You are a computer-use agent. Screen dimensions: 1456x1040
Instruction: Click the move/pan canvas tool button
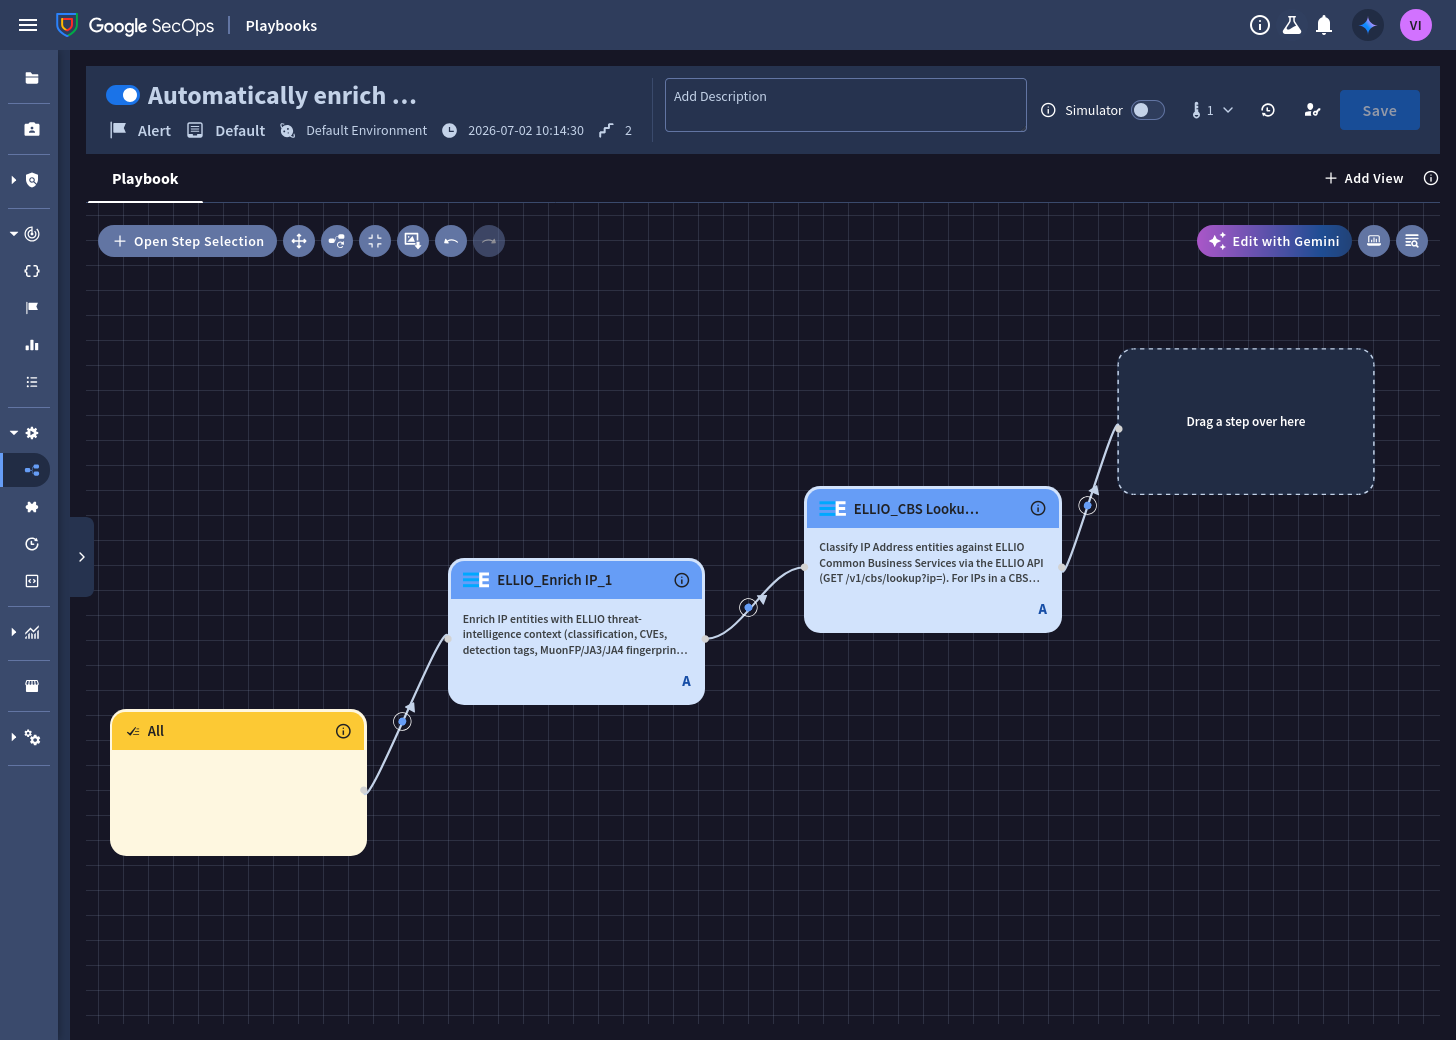click(x=299, y=241)
